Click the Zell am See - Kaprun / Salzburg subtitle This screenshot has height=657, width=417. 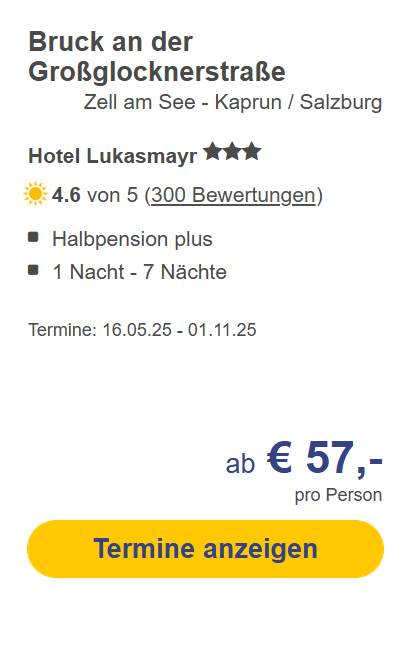click(233, 102)
